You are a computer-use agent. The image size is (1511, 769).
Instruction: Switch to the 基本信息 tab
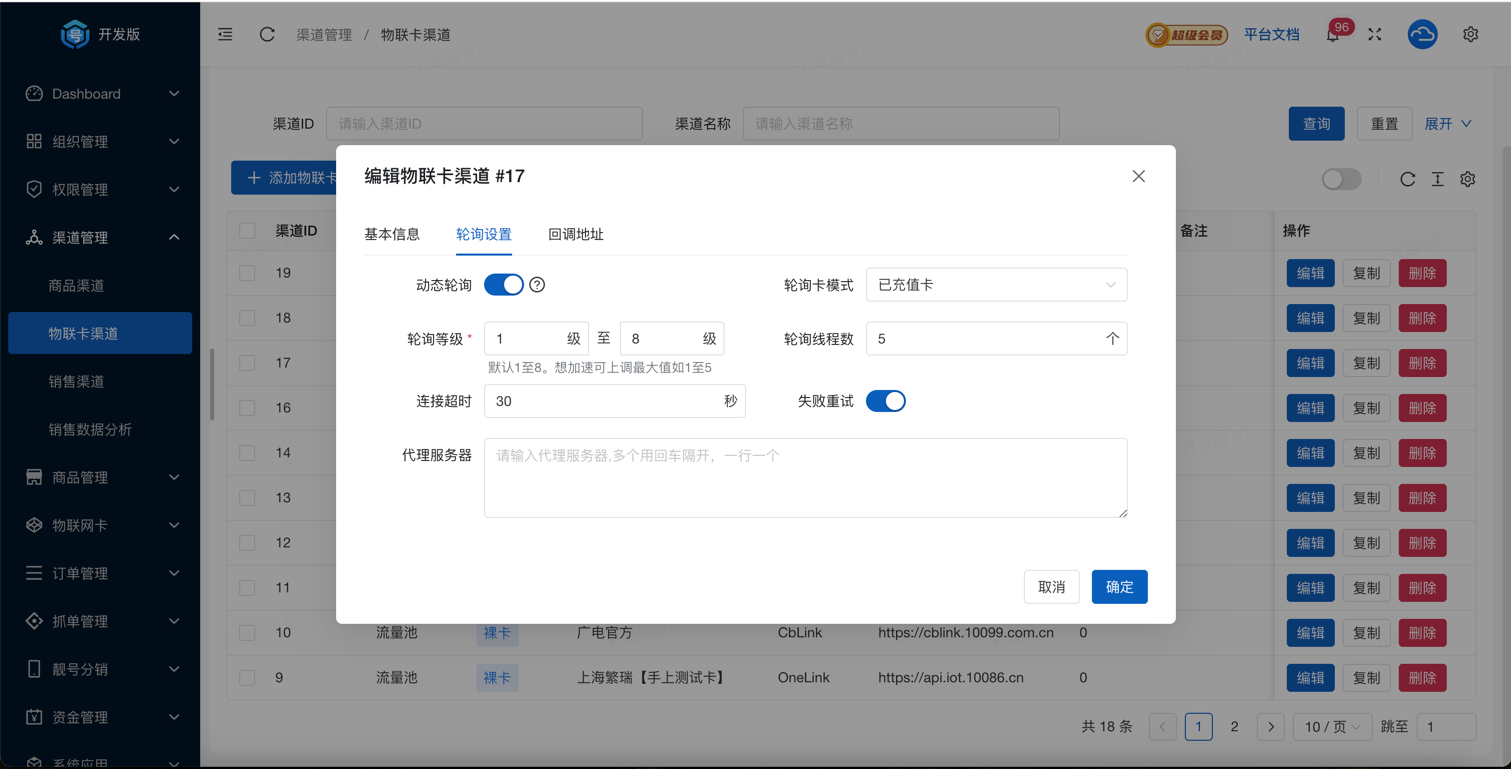(x=392, y=234)
